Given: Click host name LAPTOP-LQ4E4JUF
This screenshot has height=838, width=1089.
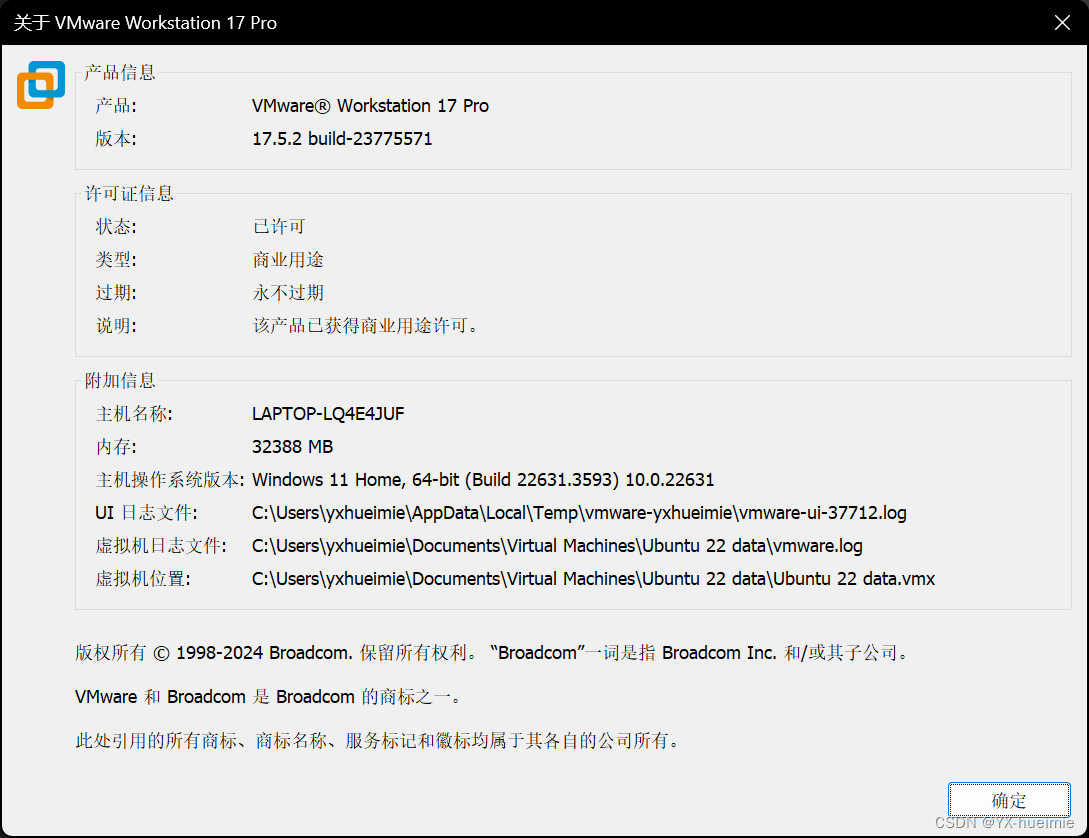Looking at the screenshot, I should click(x=328, y=414).
